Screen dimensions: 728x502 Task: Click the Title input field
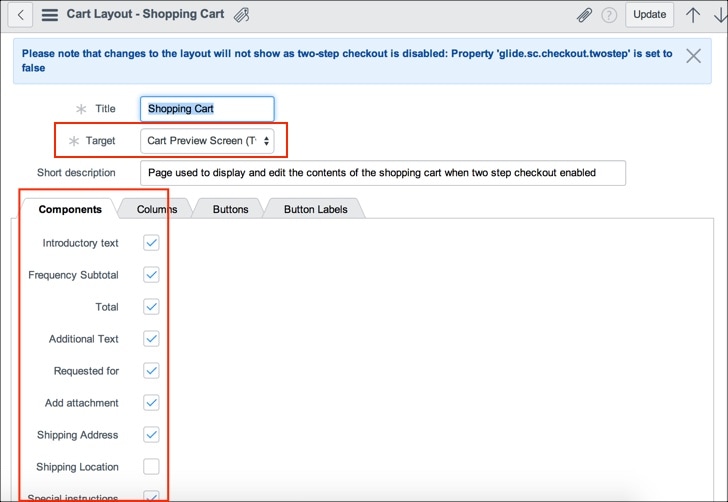pyautogui.click(x=207, y=109)
